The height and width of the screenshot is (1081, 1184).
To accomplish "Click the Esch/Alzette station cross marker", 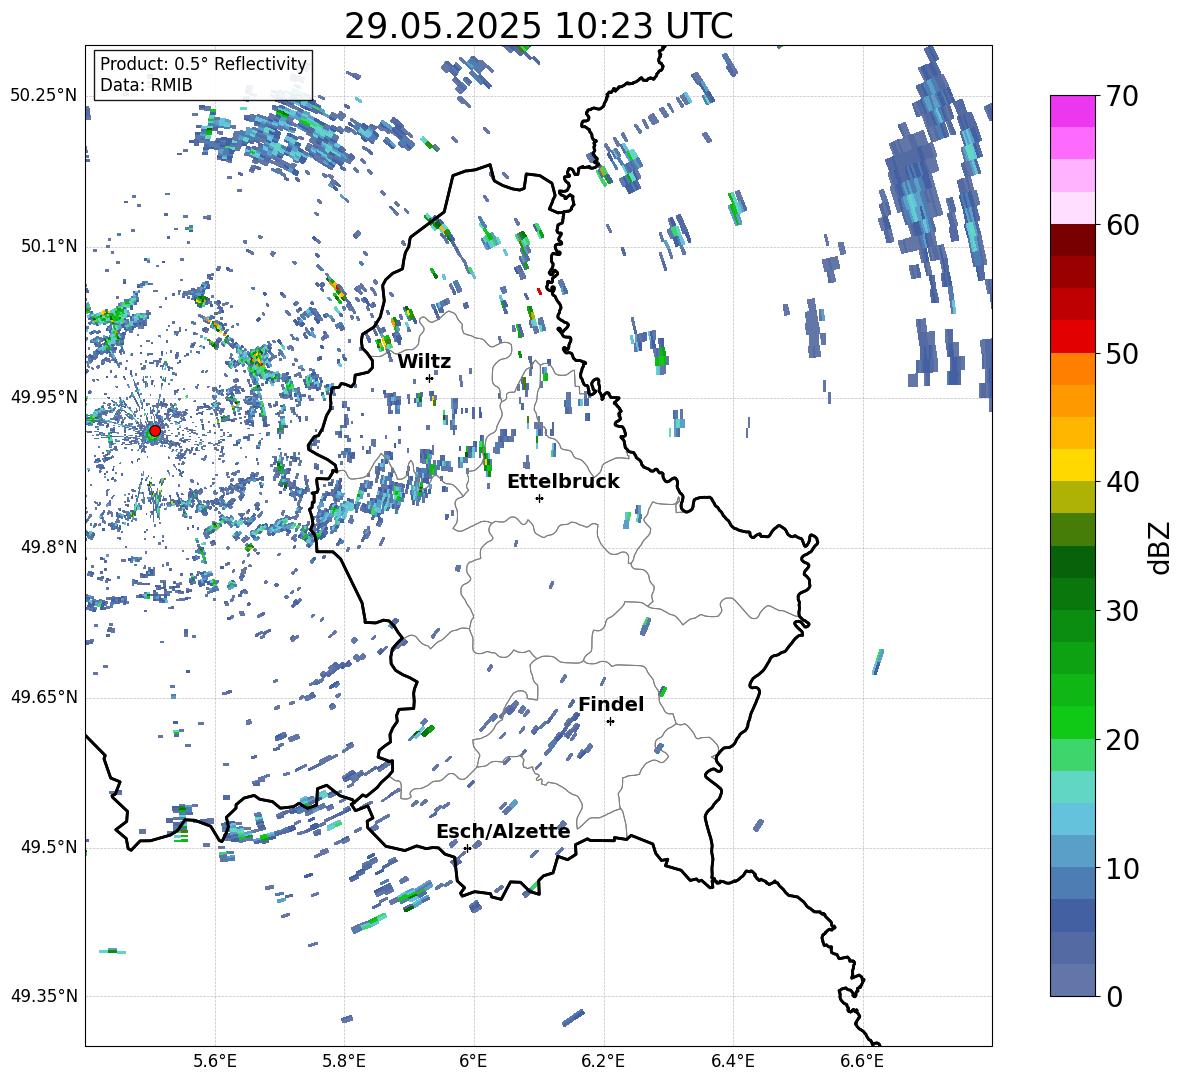I will point(467,848).
